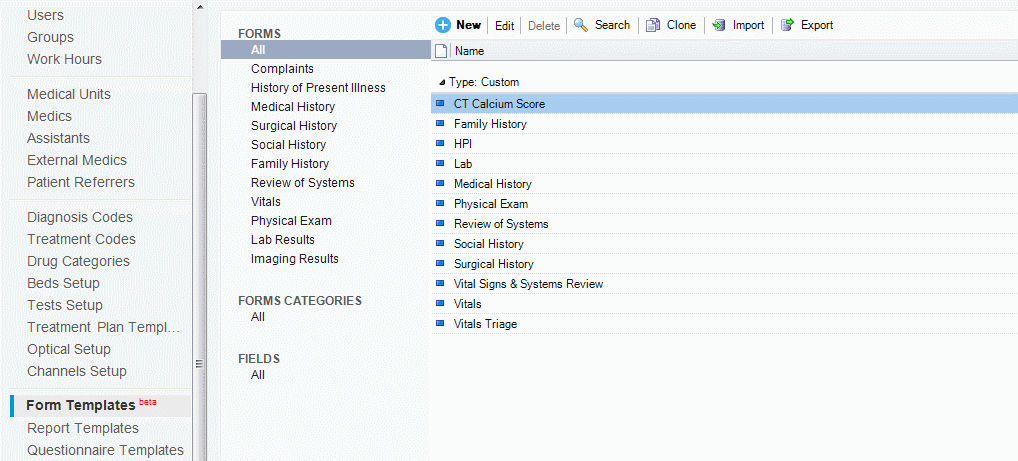Click the Export icon in toolbar
Viewport: 1018px width, 461px height.
[787, 25]
